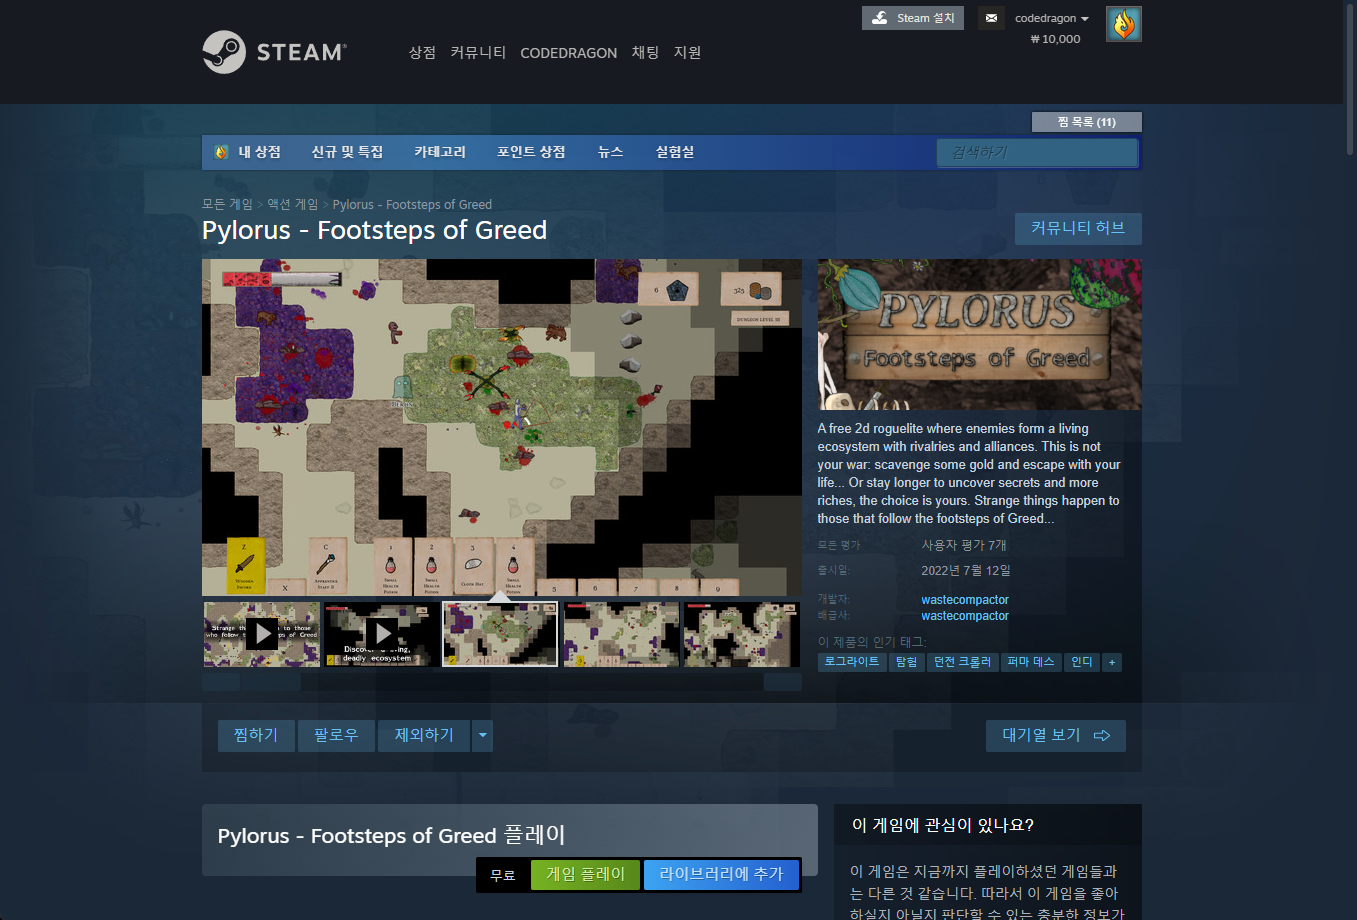
Task: Click the arrow icon on 대기열 보기
Action: pos(1102,735)
